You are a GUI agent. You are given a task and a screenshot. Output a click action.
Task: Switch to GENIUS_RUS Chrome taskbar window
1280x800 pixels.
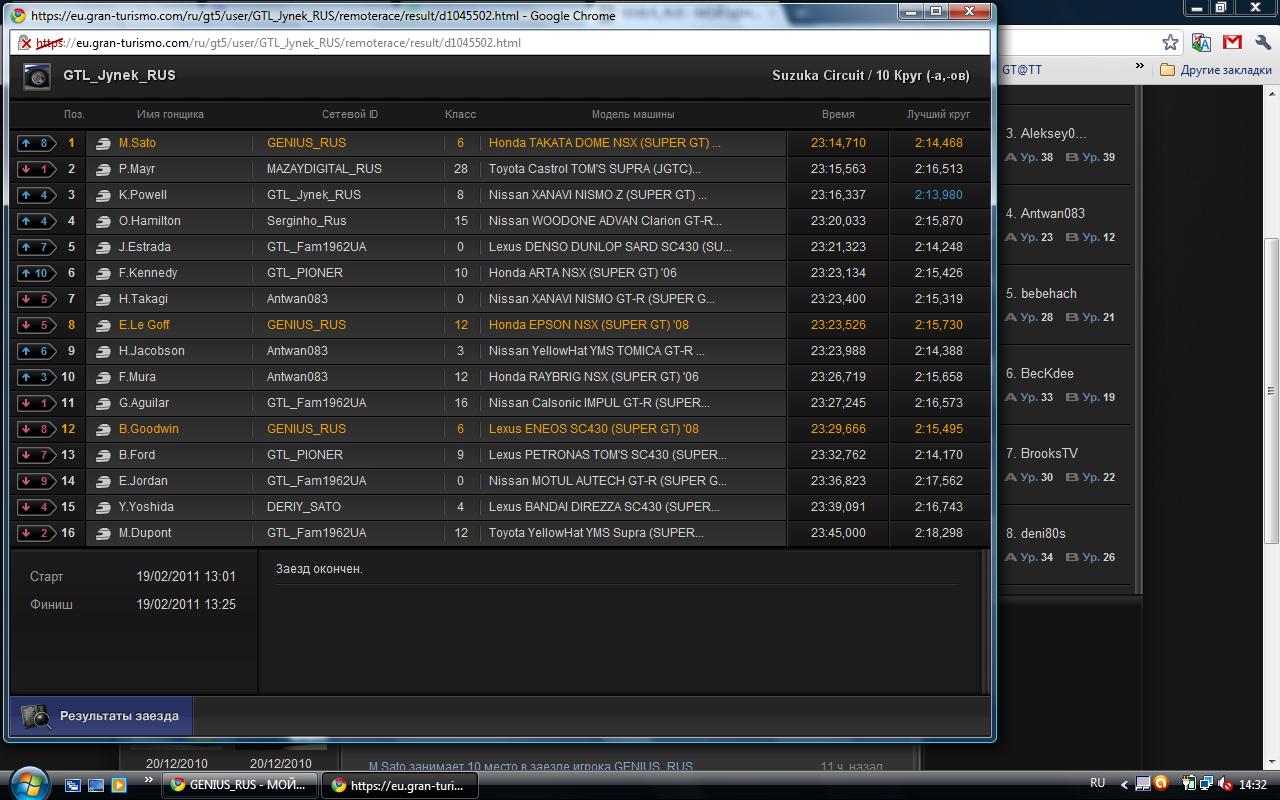(x=240, y=785)
